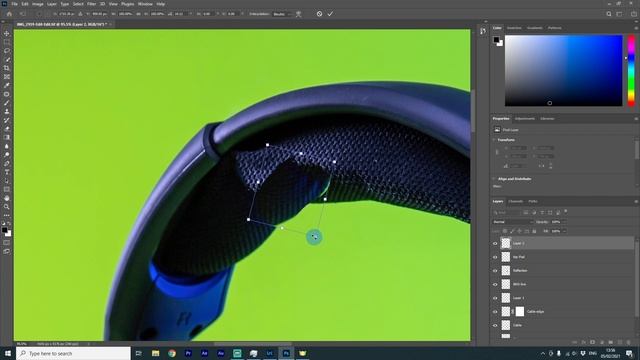Click the delete layer trash icon
This screenshot has height=360, width=640.
point(629,342)
